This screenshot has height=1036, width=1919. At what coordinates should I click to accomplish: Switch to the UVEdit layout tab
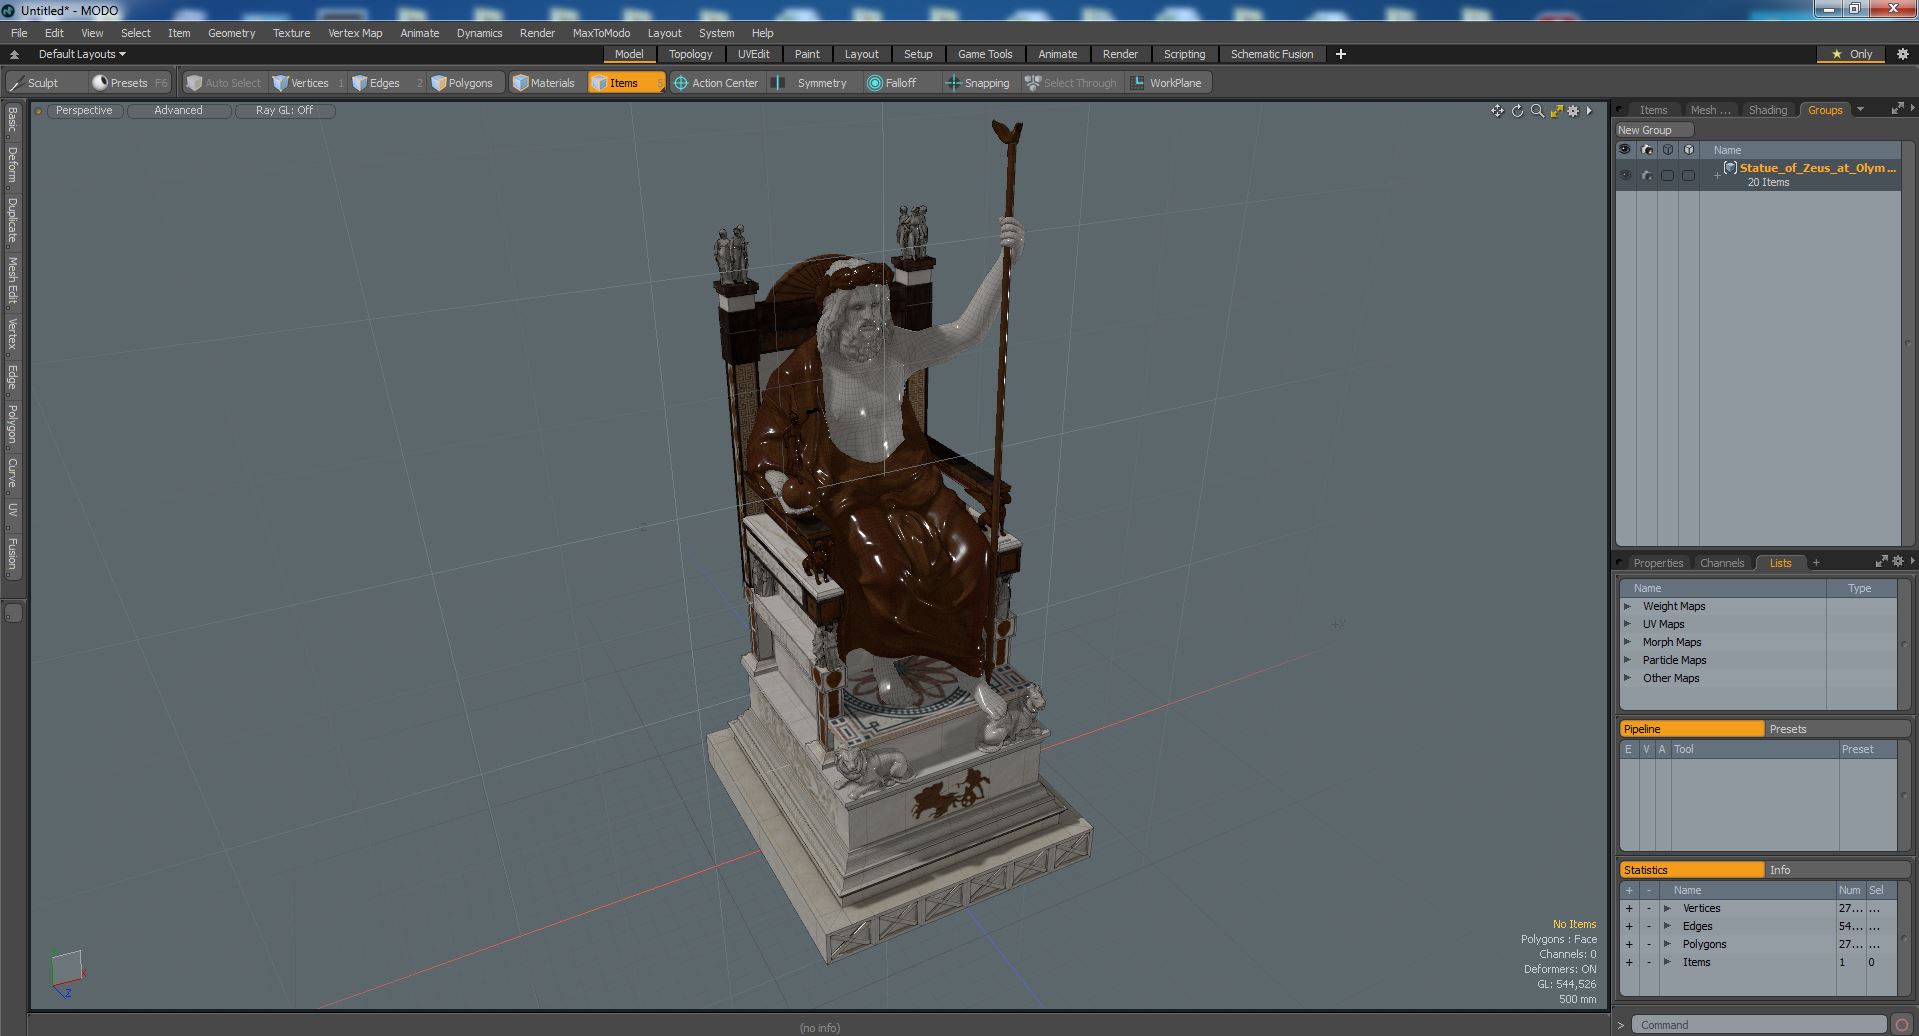point(753,54)
